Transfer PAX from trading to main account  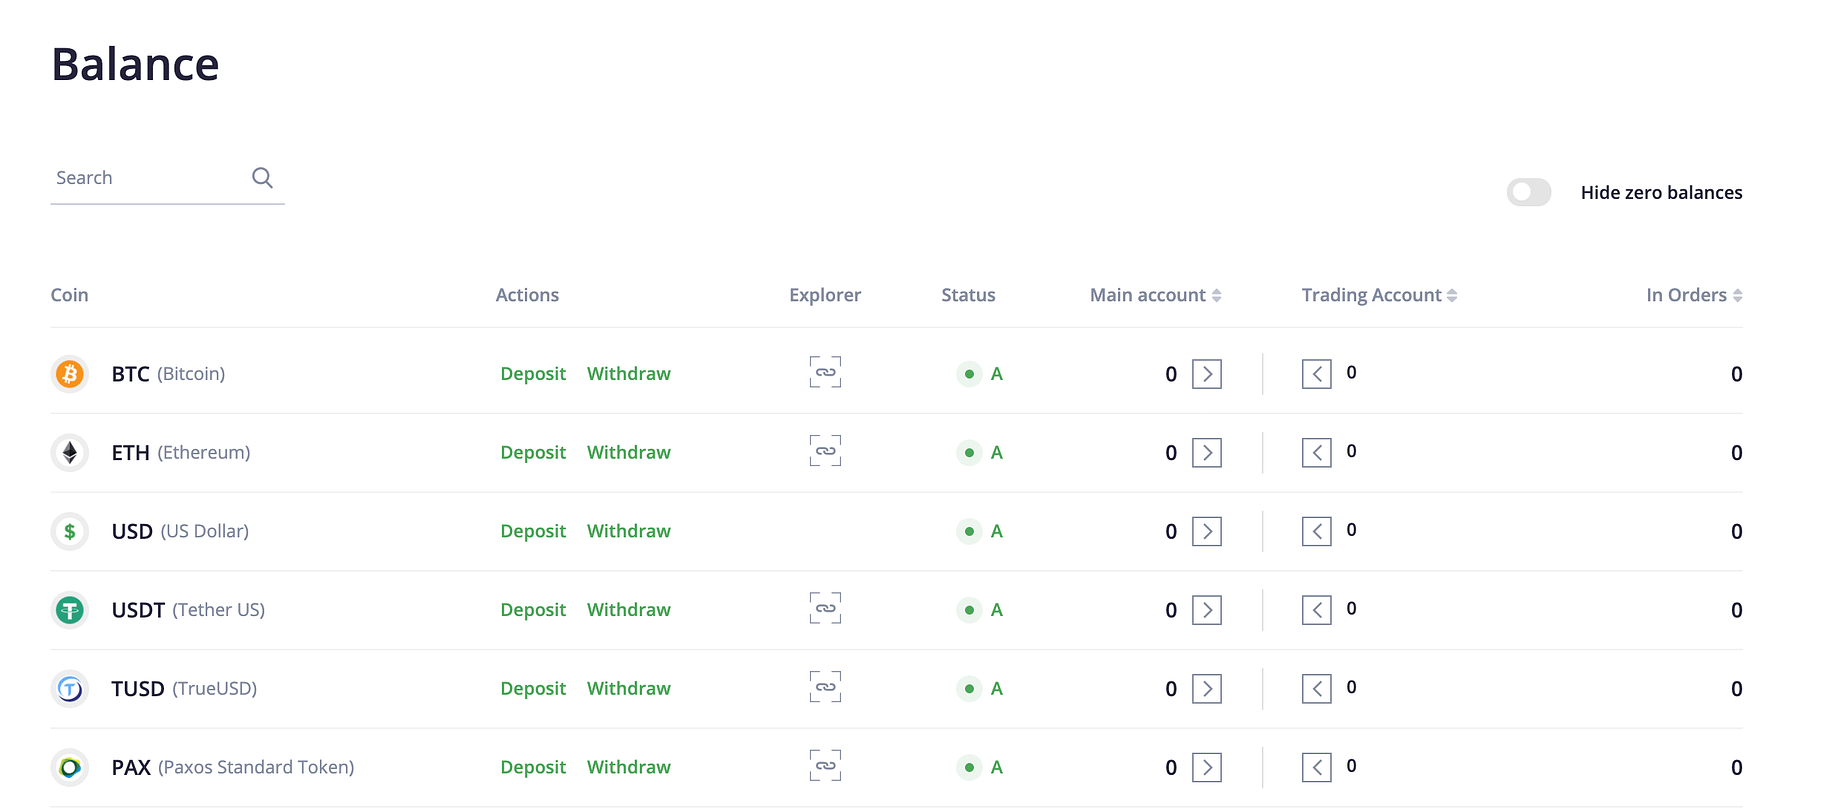pyautogui.click(x=1317, y=768)
